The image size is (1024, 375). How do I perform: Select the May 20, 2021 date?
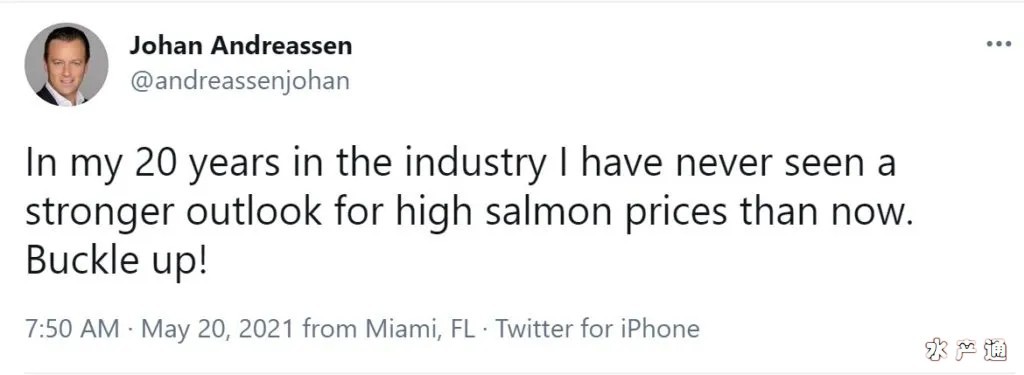coord(218,329)
